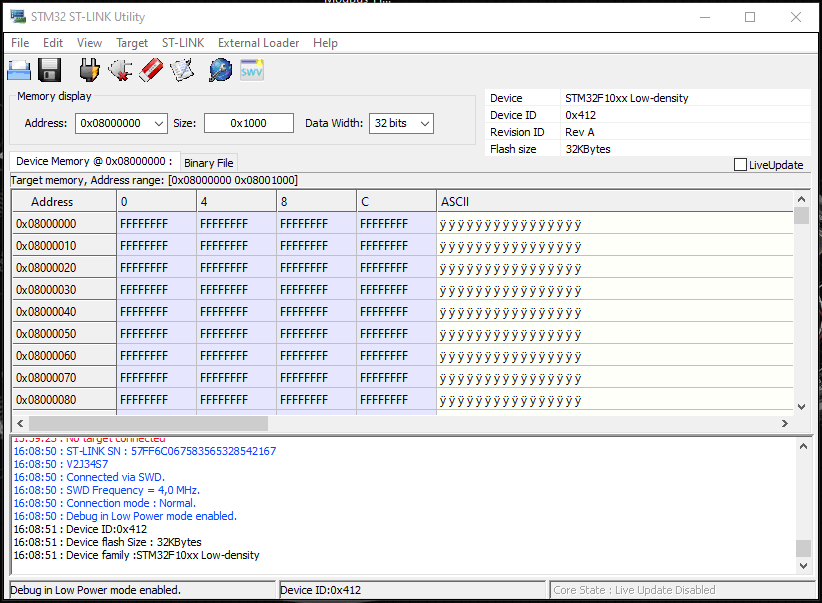Select the Device Memory @ 0x08000000 tab
This screenshot has width=822, height=603.
[x=94, y=161]
